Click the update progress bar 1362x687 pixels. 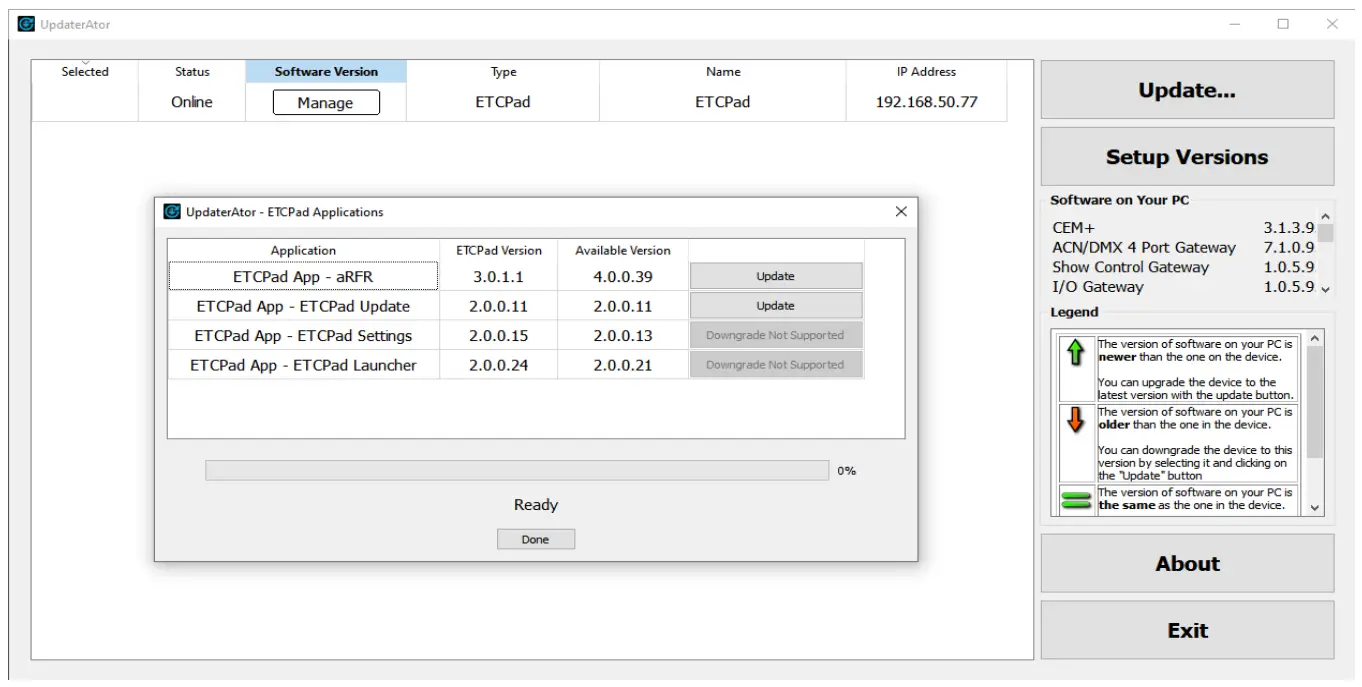coord(517,471)
